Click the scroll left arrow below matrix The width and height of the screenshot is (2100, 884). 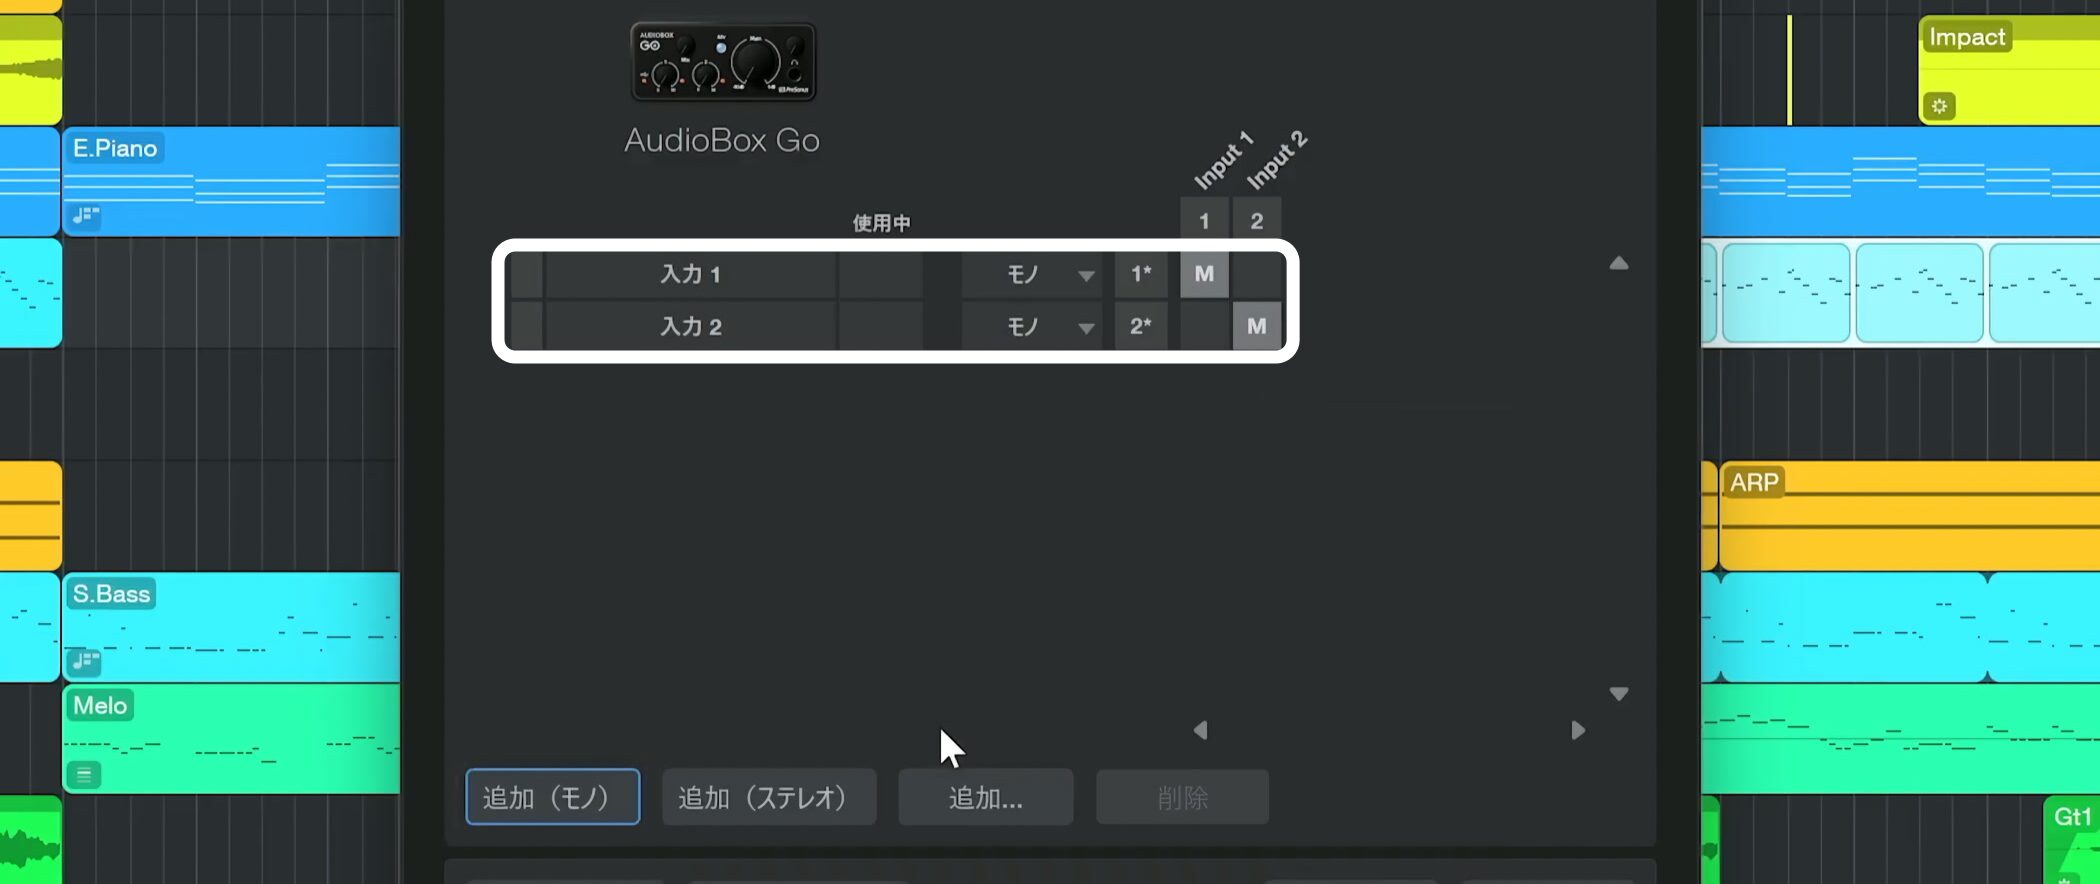[x=1201, y=731]
